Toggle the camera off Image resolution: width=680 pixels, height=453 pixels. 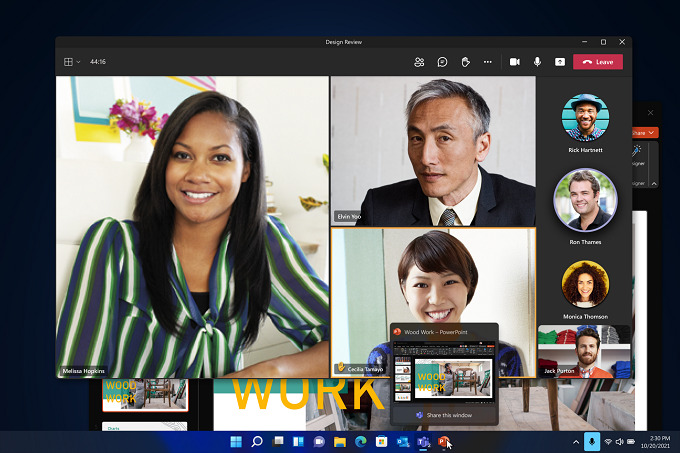pyautogui.click(x=514, y=62)
